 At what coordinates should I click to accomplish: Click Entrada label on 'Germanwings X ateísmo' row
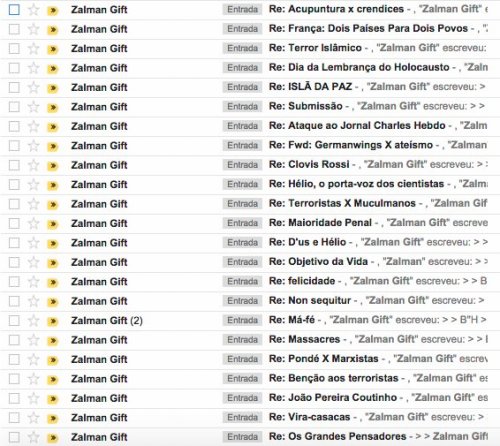click(x=242, y=146)
